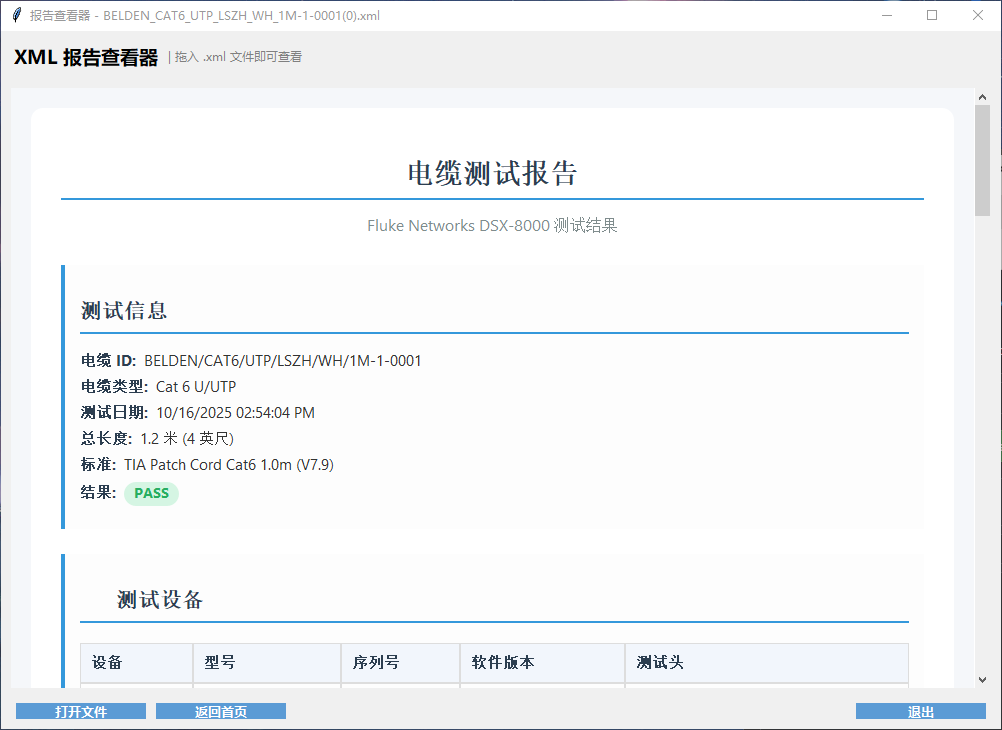Screen dimensions: 1002x730
Task: Click the 拖入 .xml 文件即可查看 hint text
Action: tap(238, 57)
